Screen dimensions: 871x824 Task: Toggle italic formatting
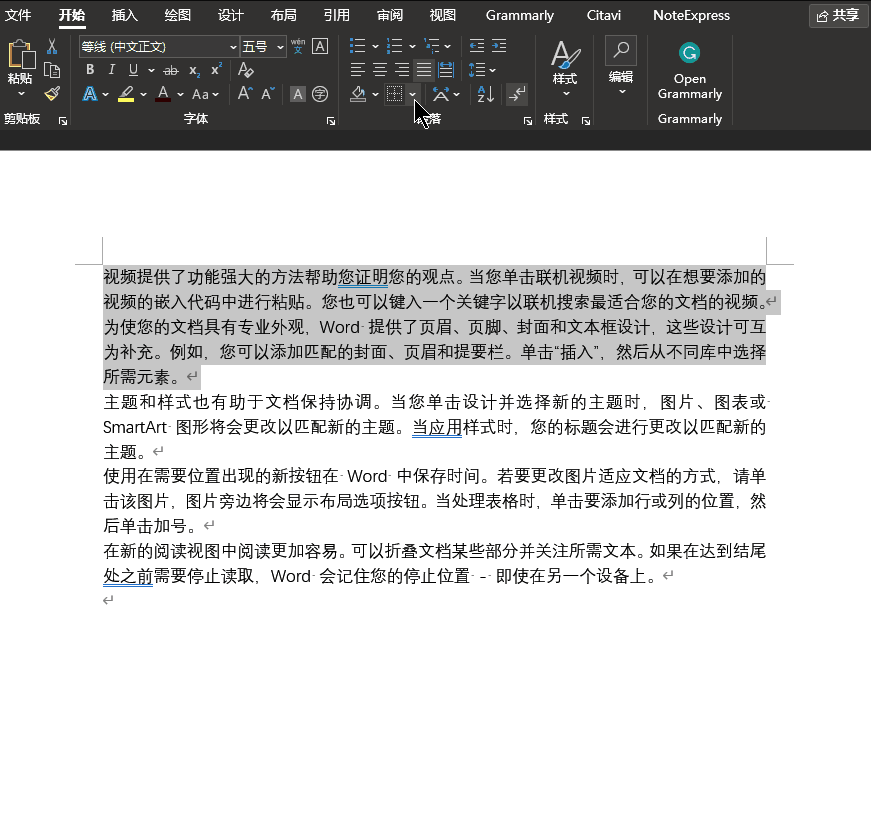click(x=112, y=70)
